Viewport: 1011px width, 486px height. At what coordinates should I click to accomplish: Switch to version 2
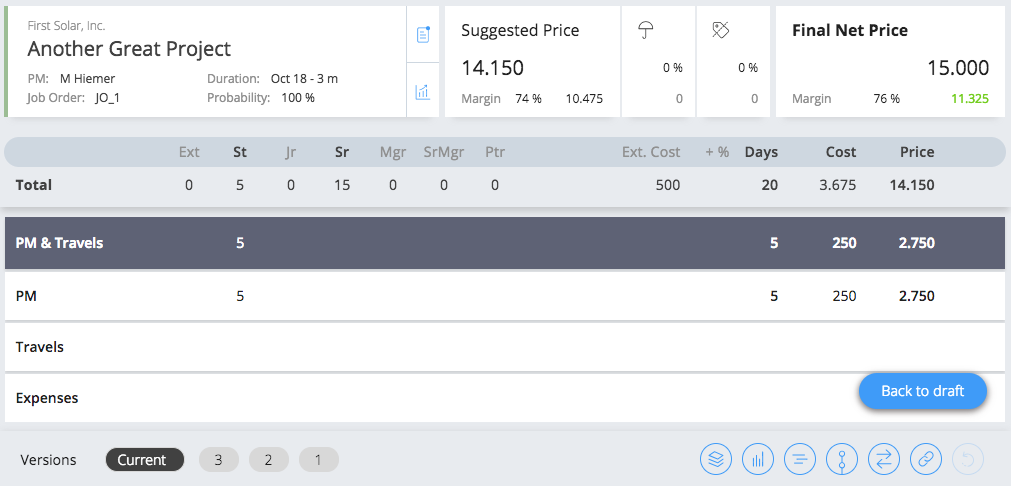pos(268,460)
